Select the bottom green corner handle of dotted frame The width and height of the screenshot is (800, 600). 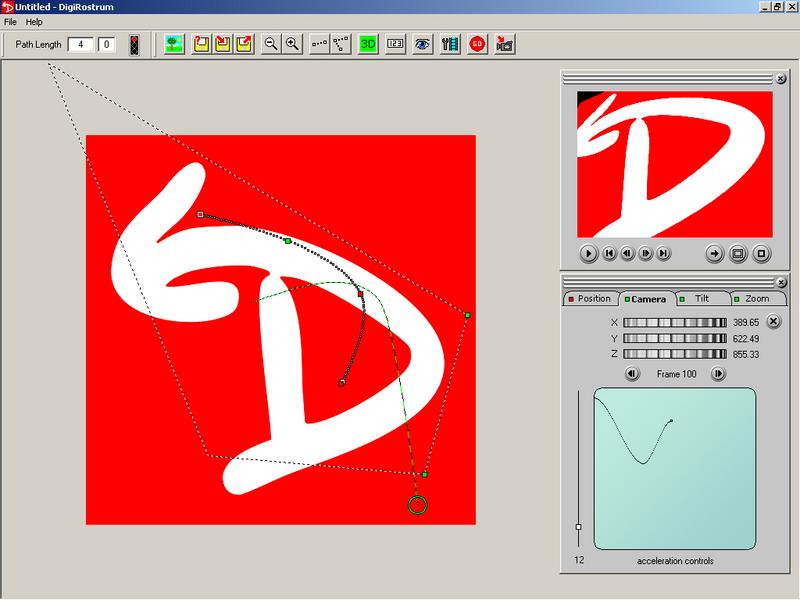point(424,474)
